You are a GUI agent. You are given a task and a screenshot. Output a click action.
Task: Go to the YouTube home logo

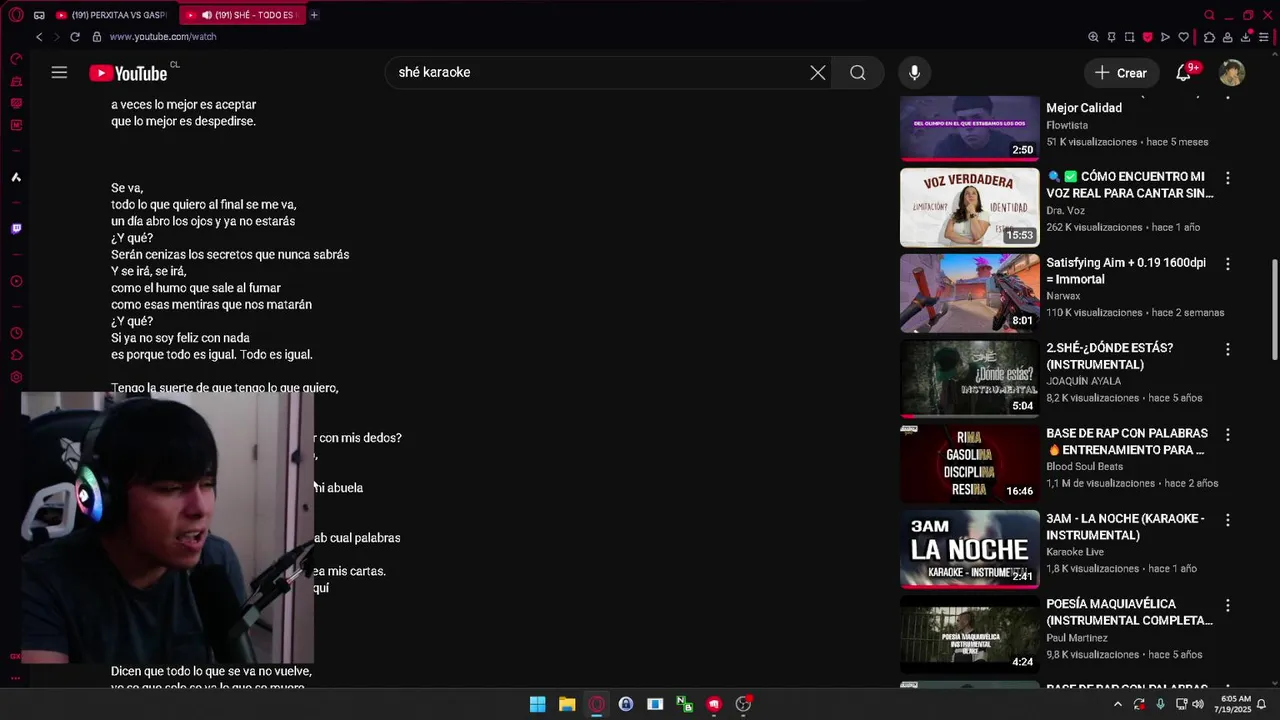128,73
